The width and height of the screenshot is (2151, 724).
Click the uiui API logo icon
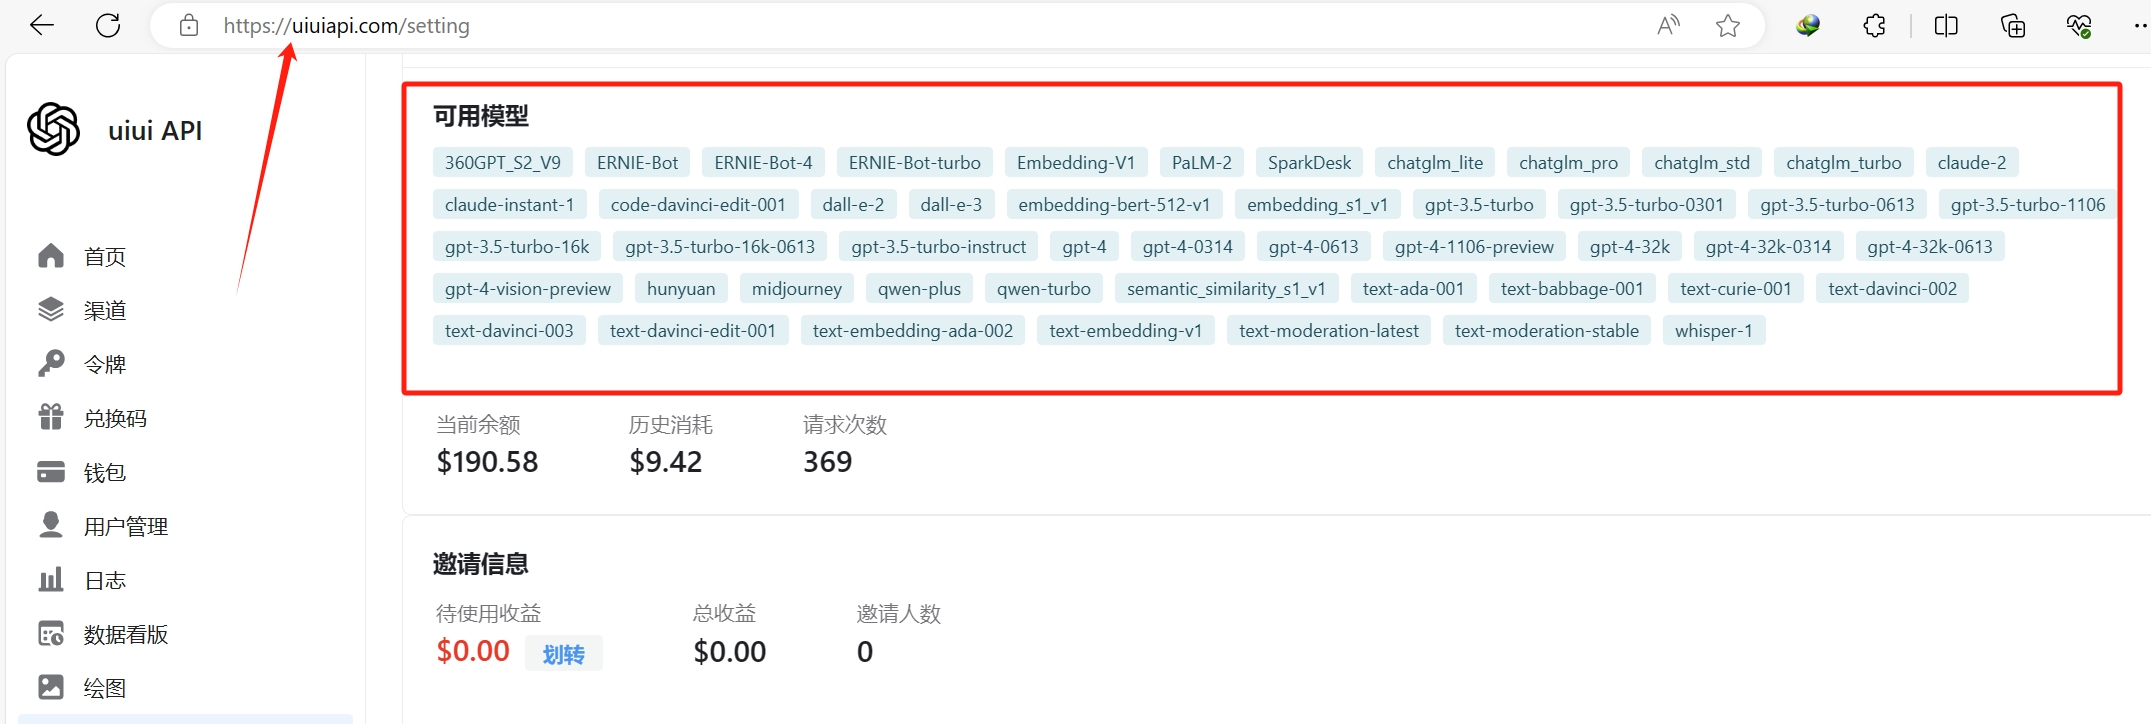pos(54,129)
